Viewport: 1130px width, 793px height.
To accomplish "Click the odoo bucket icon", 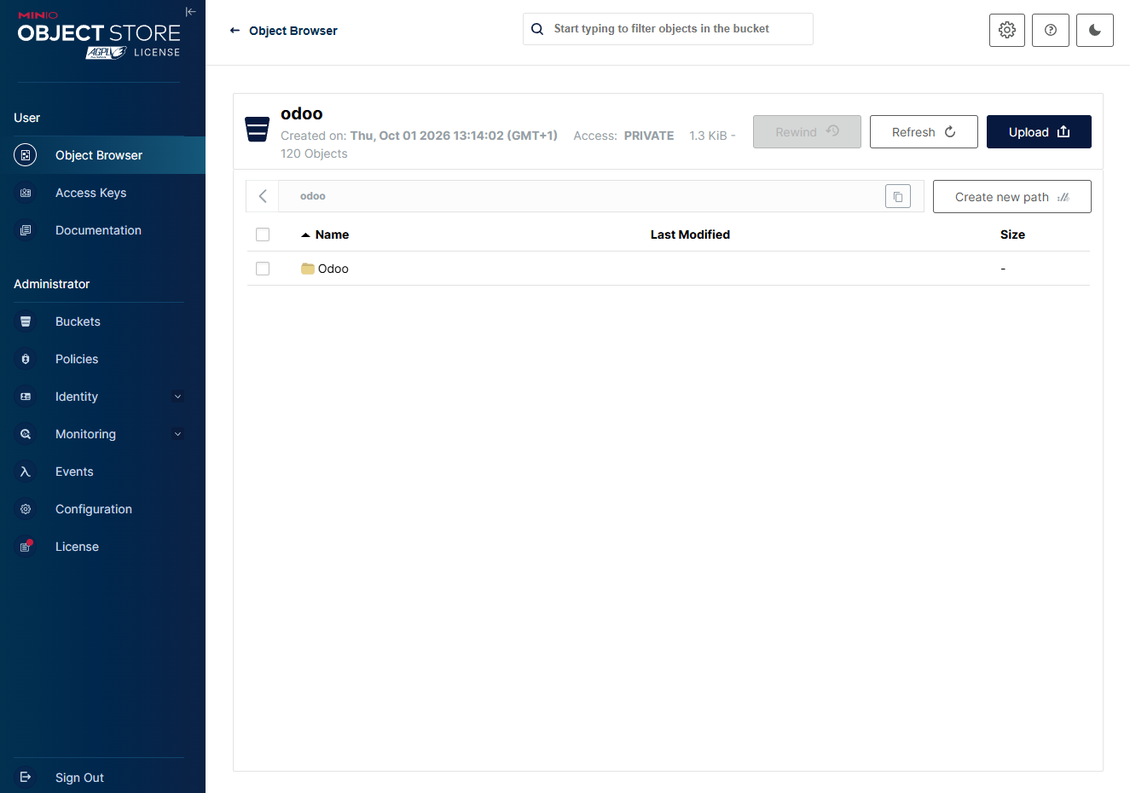I will pos(257,130).
